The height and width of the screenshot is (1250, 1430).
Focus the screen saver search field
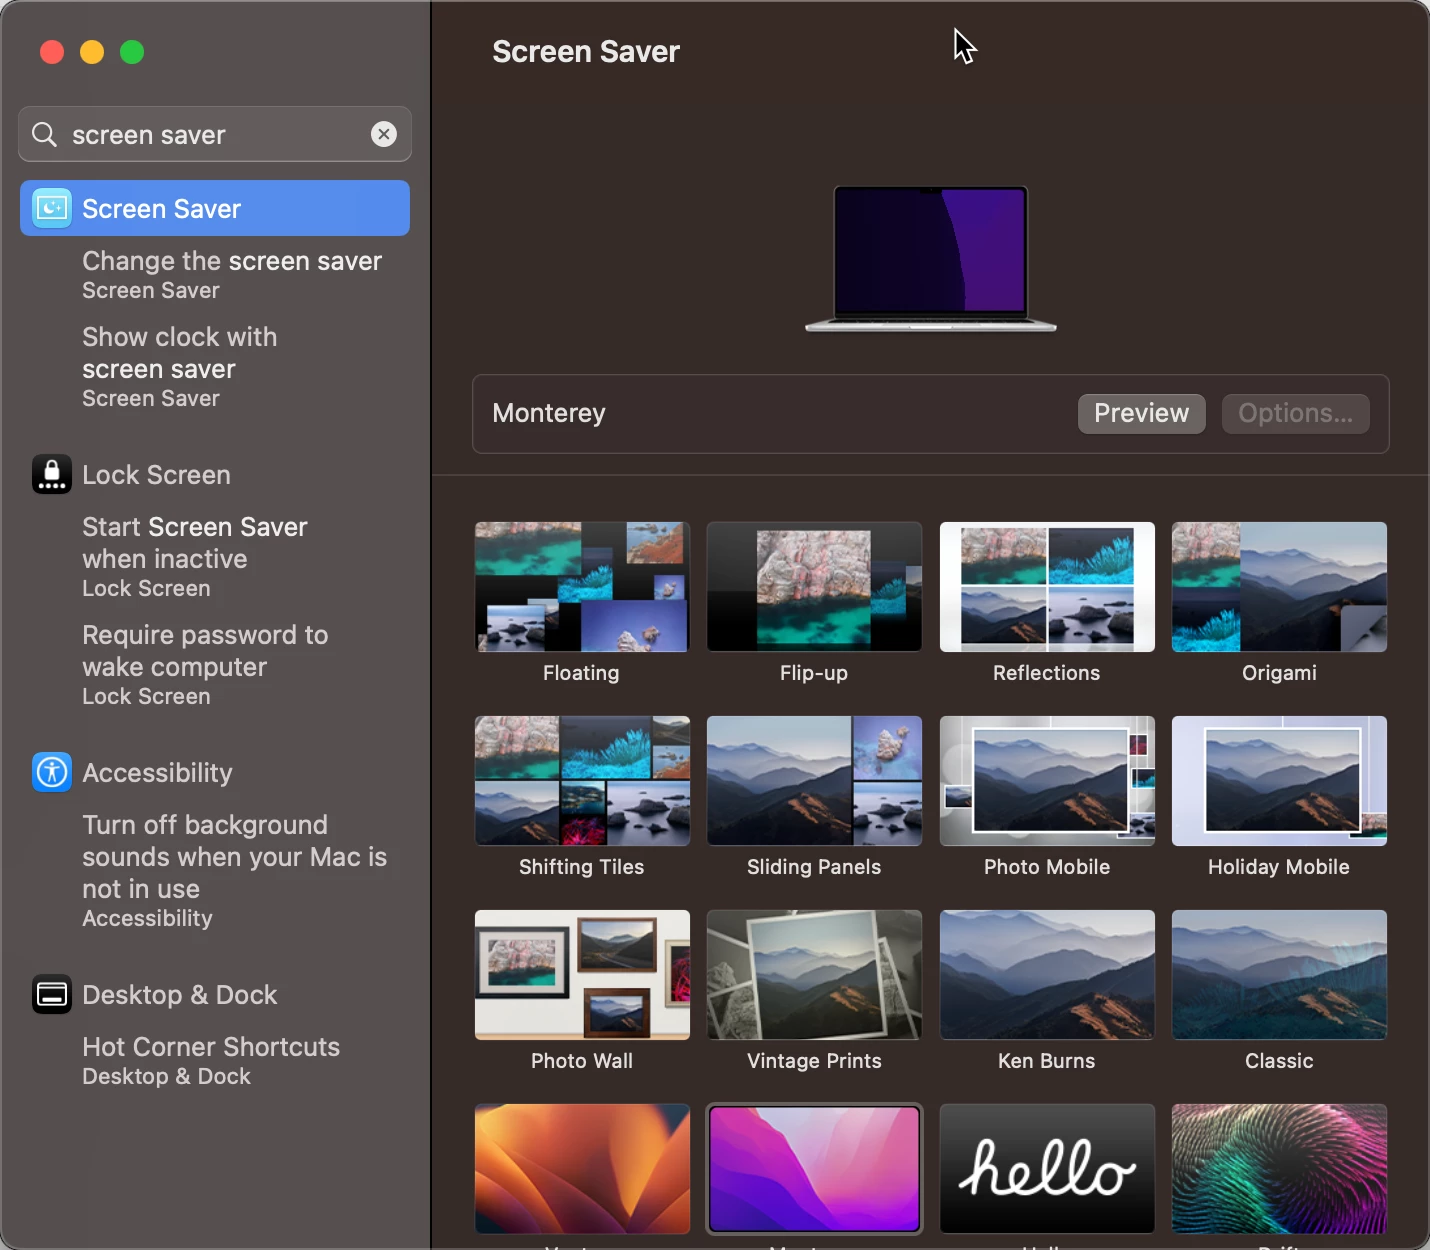(215, 134)
